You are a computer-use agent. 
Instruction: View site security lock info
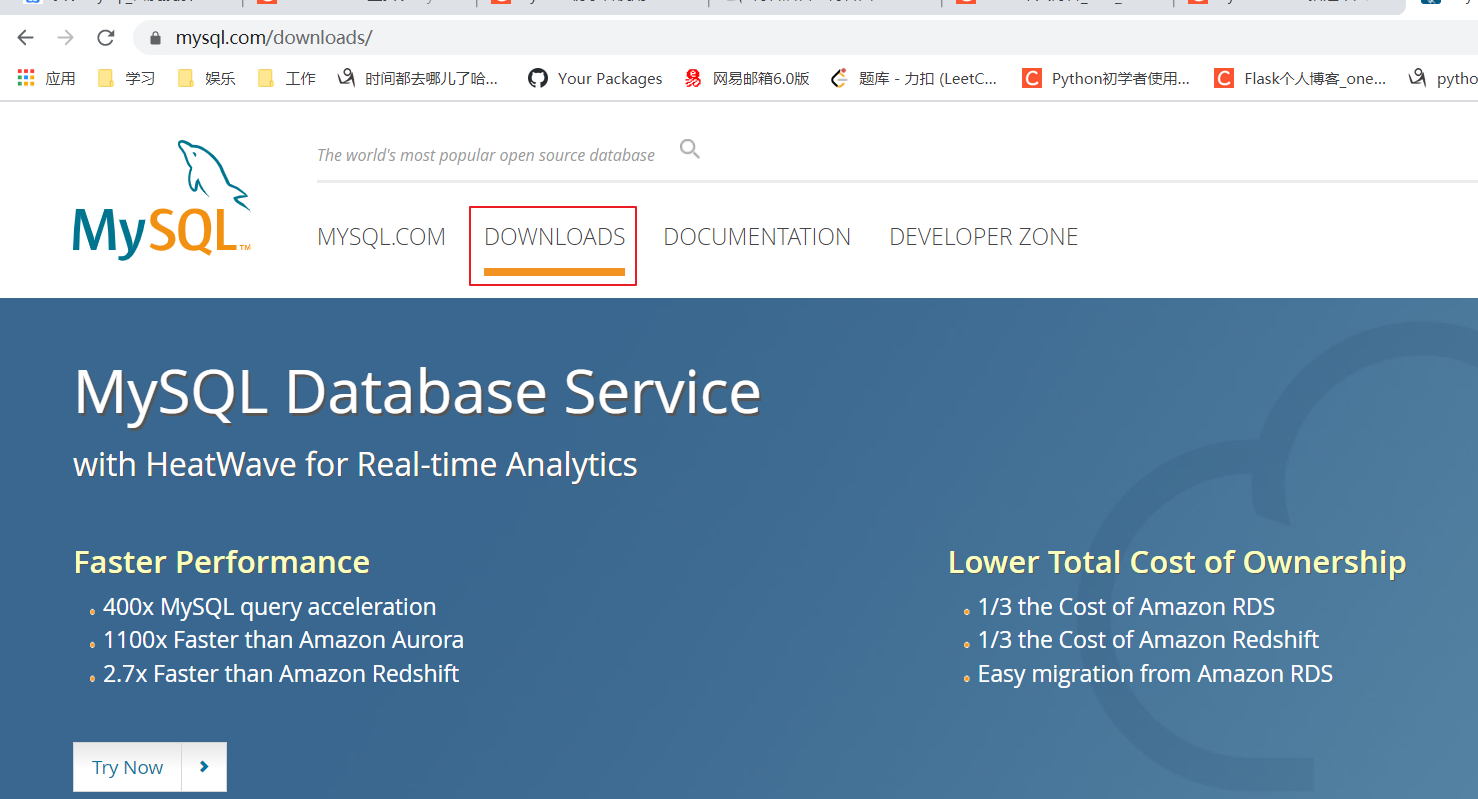pyautogui.click(x=155, y=39)
